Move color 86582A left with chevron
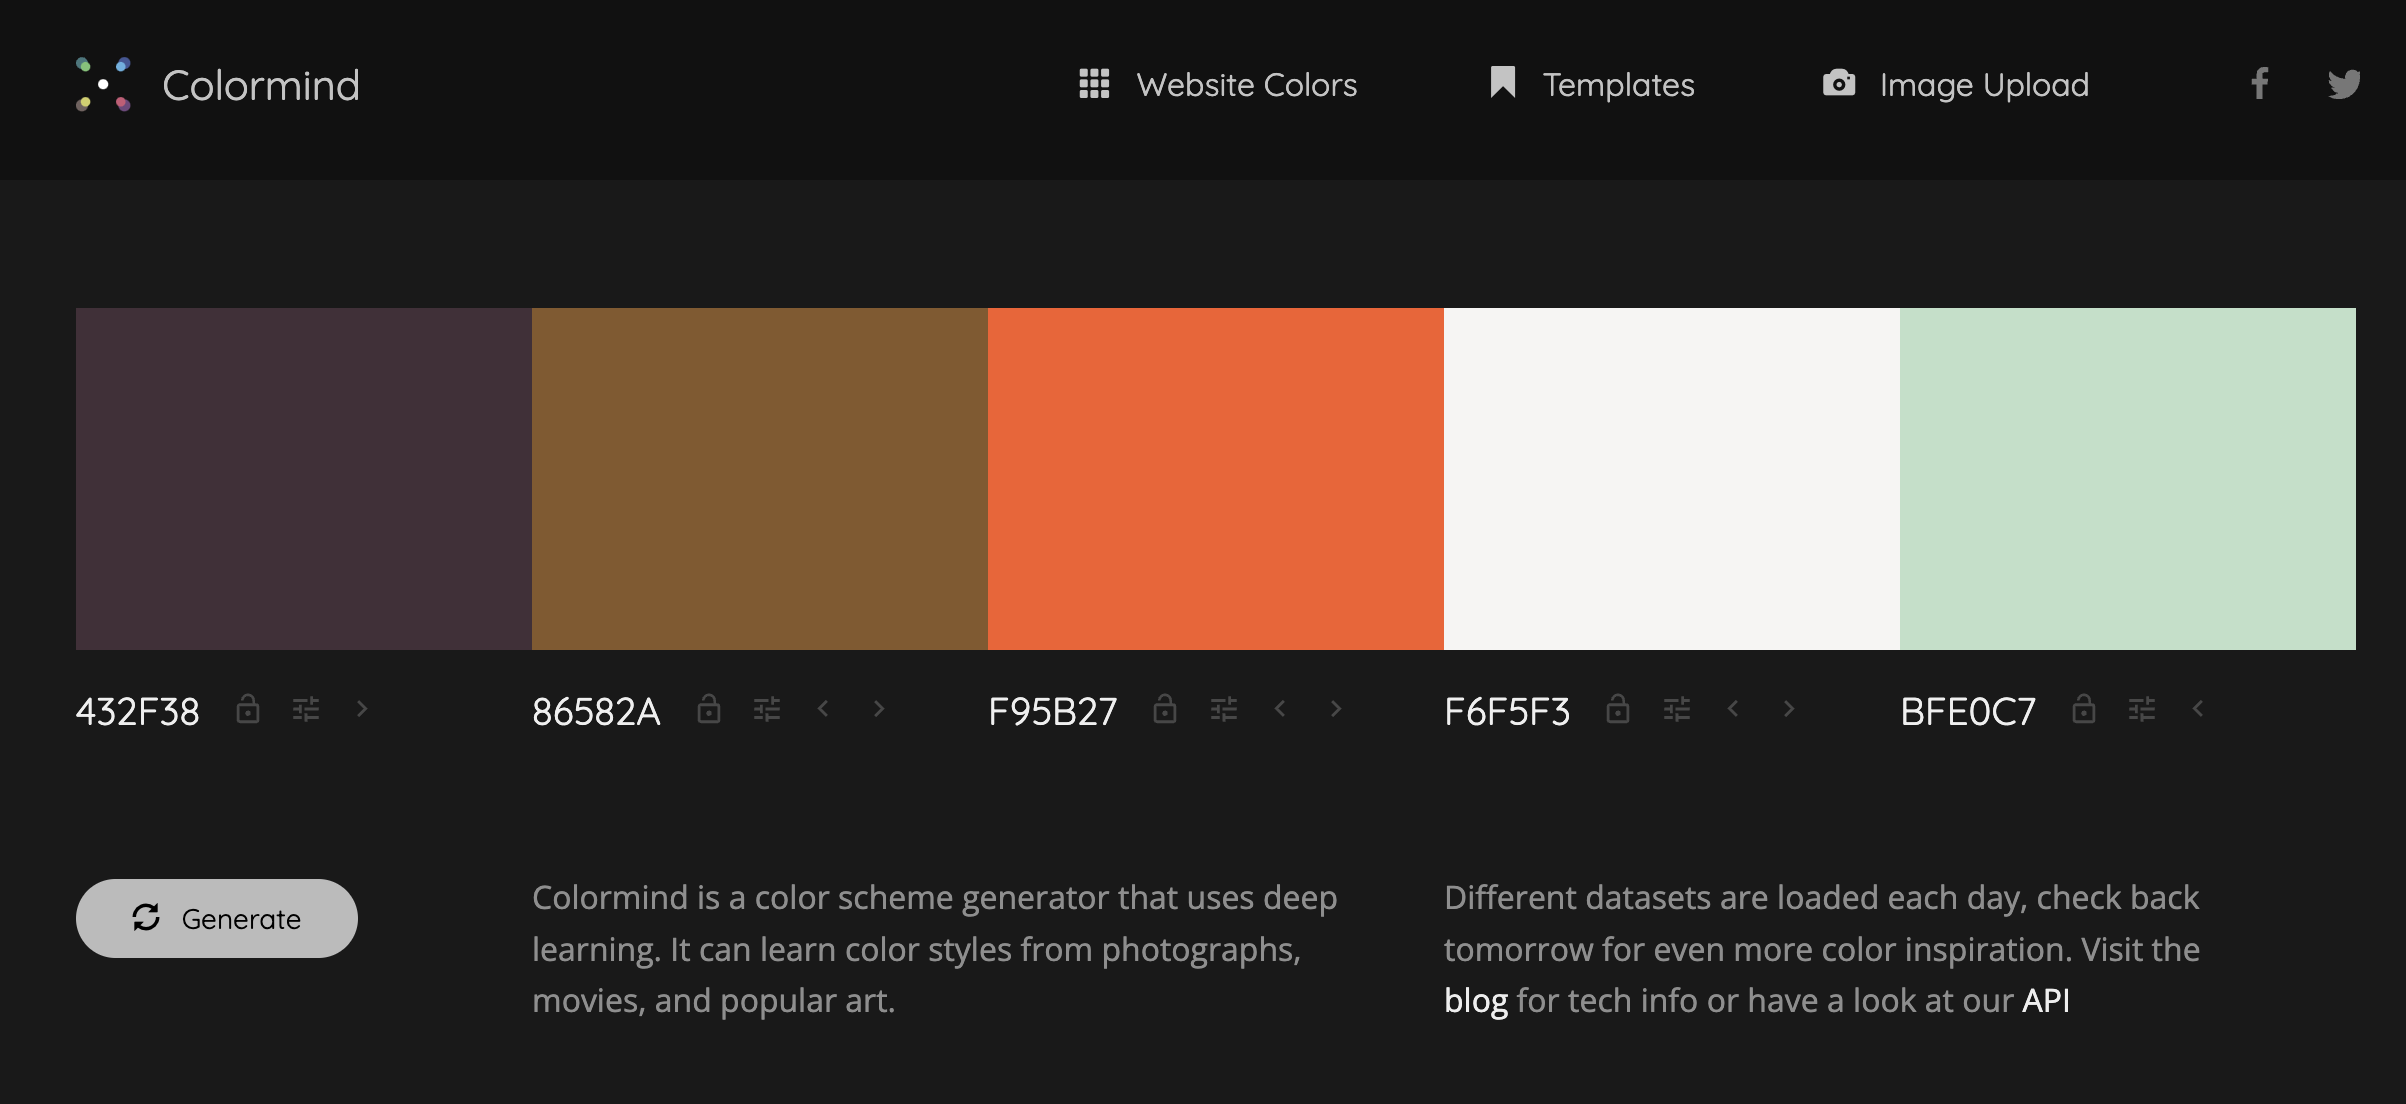Viewport: 2406px width, 1104px height. 823,709
